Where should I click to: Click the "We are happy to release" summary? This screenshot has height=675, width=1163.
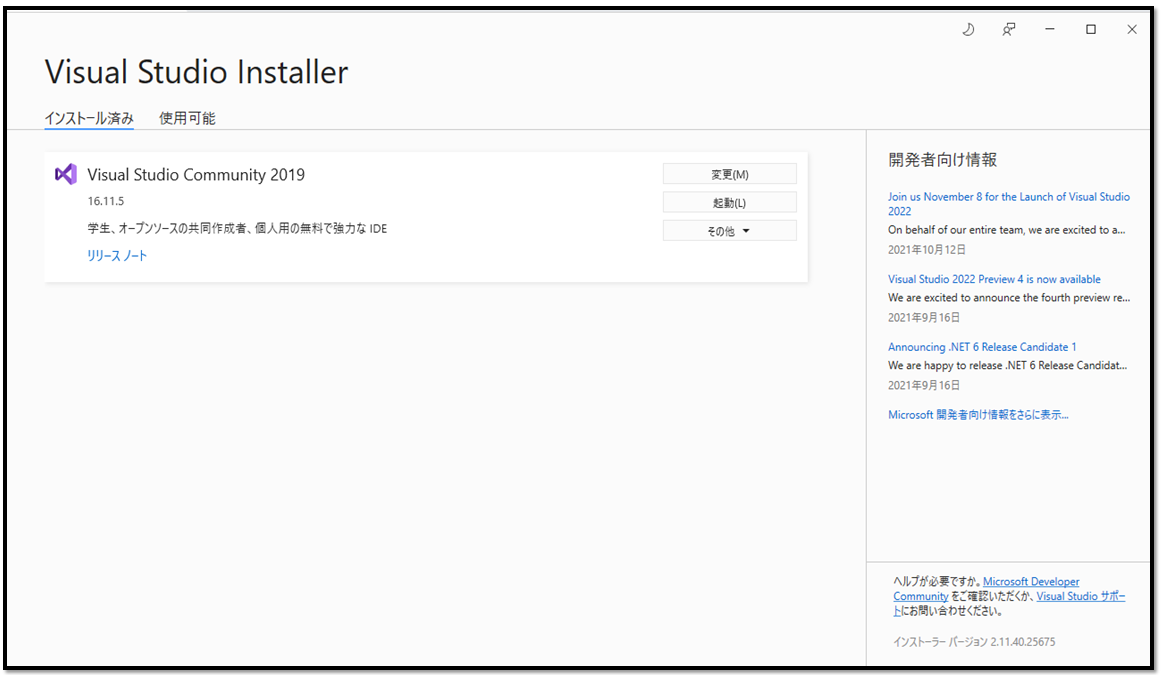point(1007,366)
